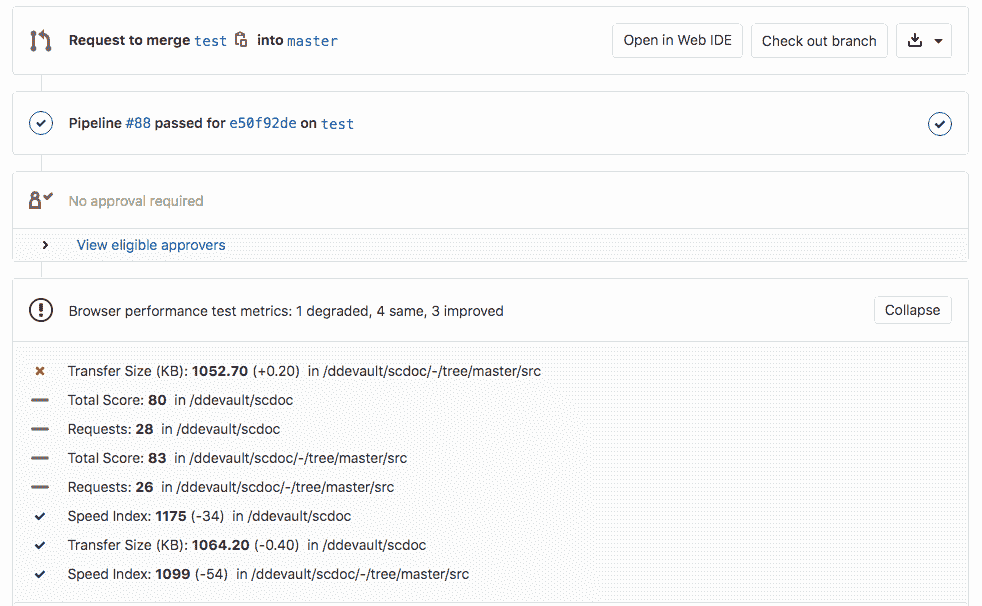Open the master branch link
Viewport: 982px width, 606px height.
[x=311, y=40]
